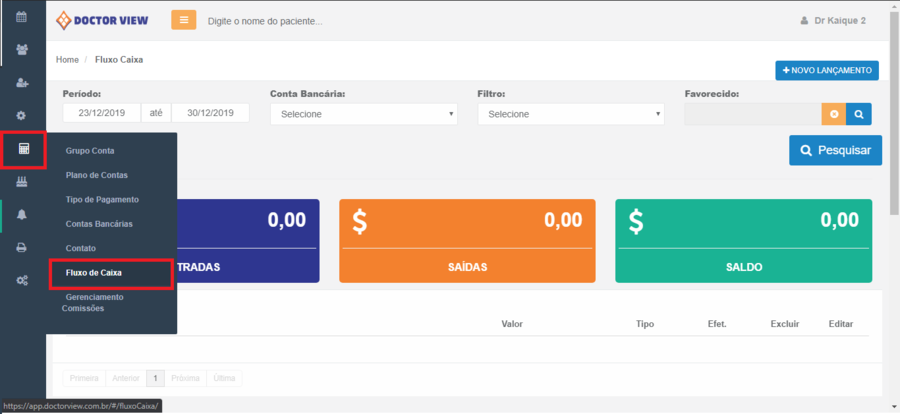Click the Novo Lançamento button
Viewport: 900px width, 414px height.
pos(826,70)
